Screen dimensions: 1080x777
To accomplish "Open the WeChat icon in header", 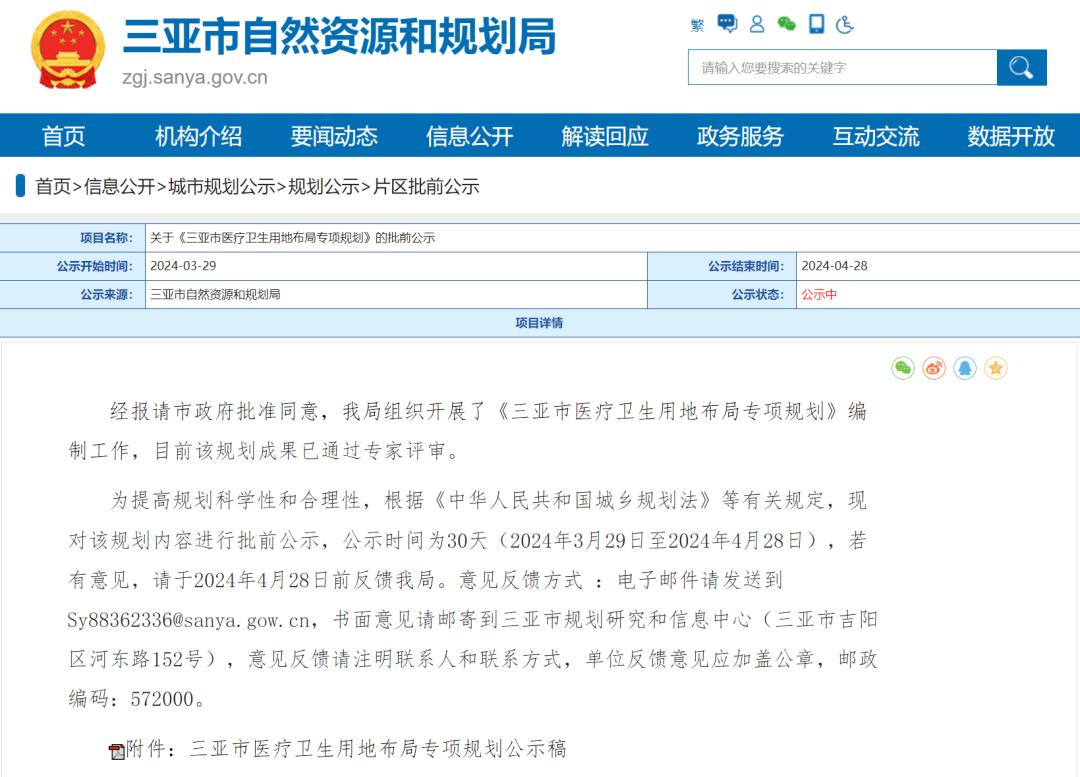I will point(786,24).
